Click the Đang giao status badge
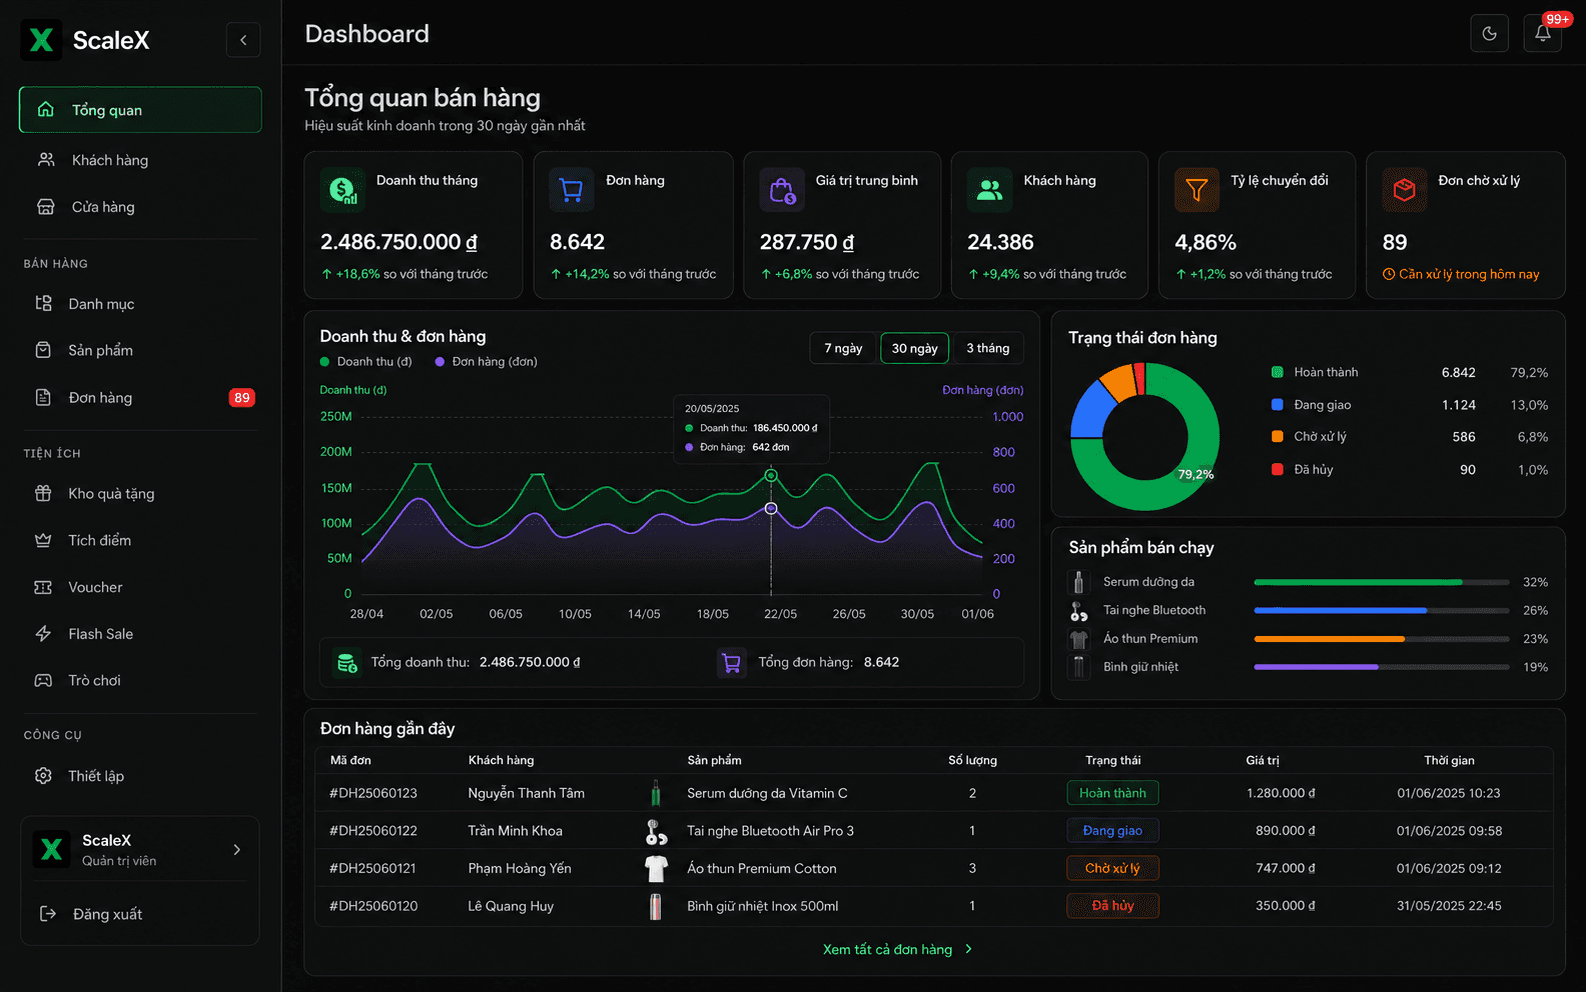The image size is (1586, 992). pyautogui.click(x=1113, y=831)
